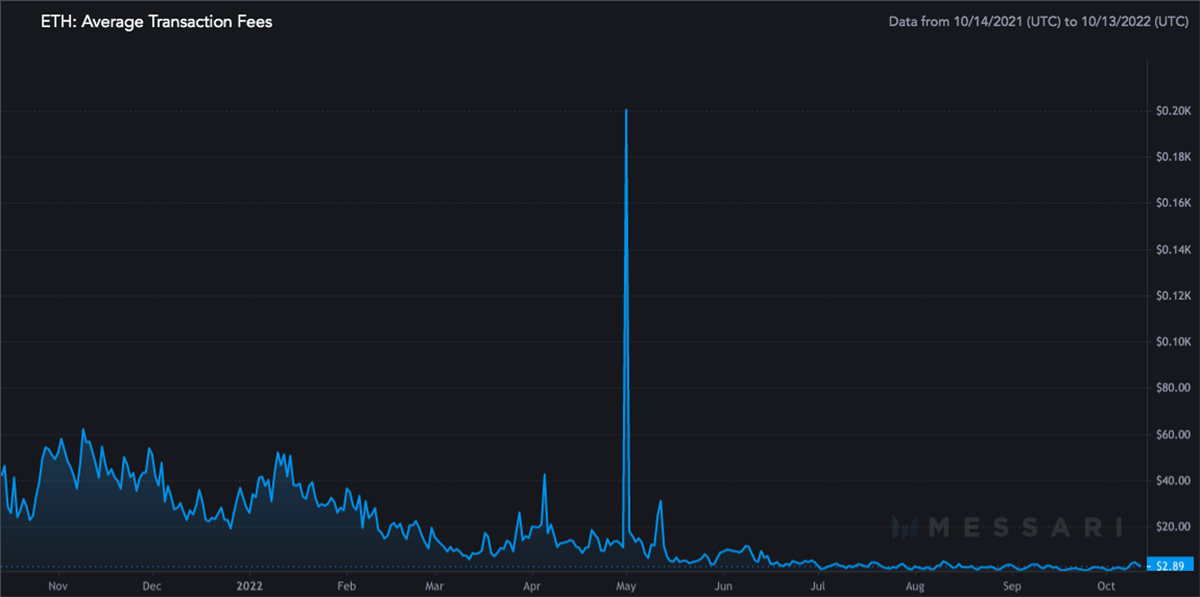Click the 2022 x-axis label

pyautogui.click(x=249, y=586)
